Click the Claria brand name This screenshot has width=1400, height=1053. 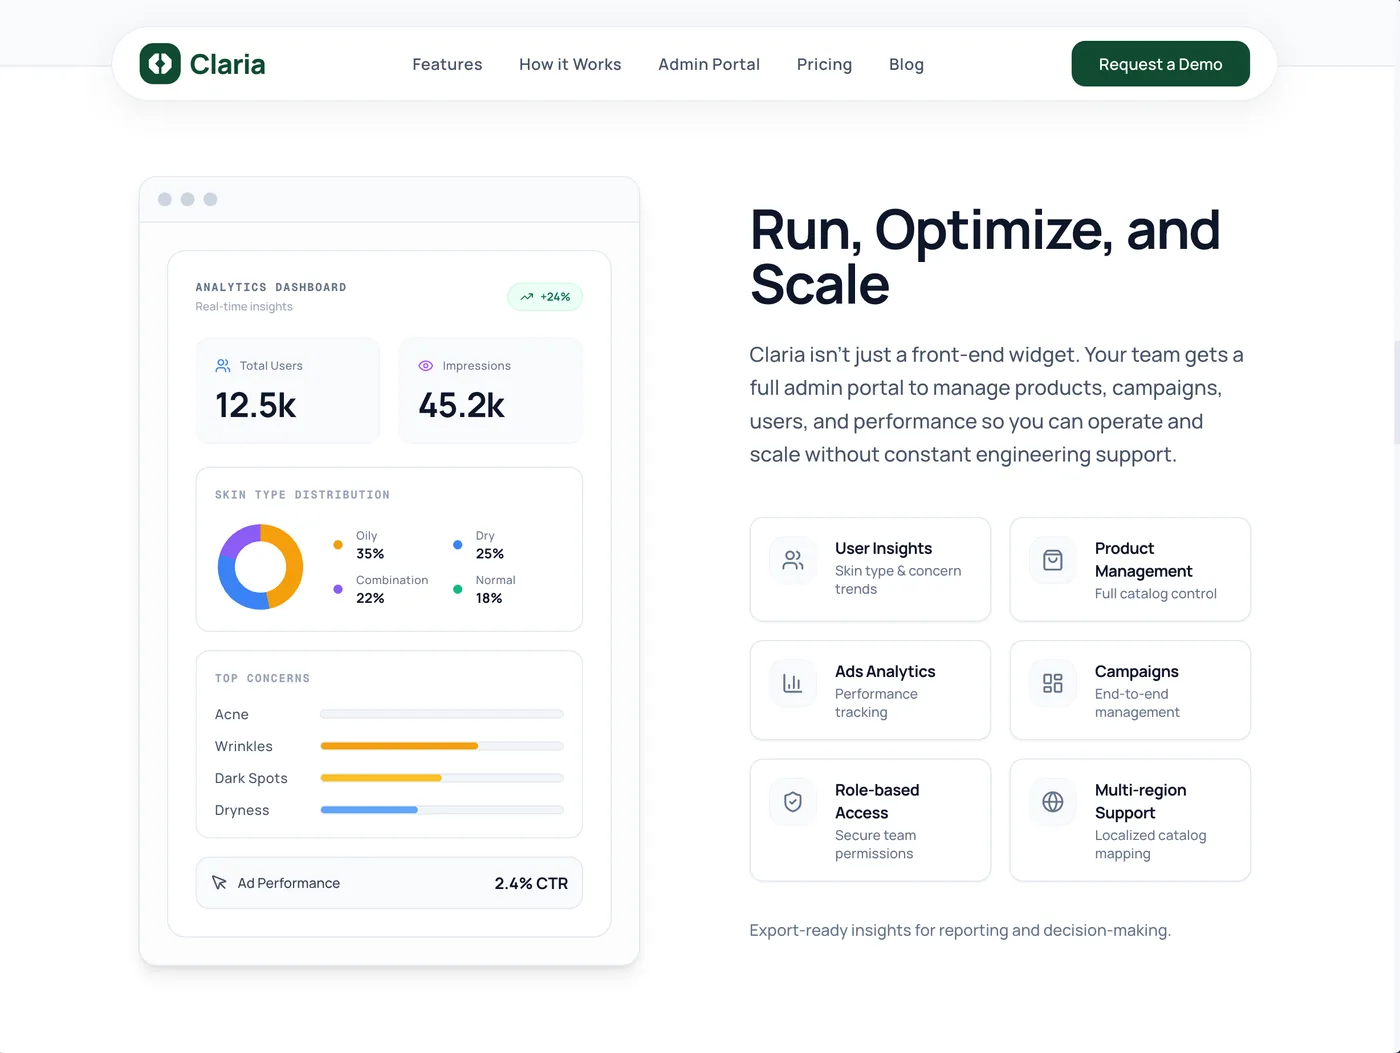point(228,64)
